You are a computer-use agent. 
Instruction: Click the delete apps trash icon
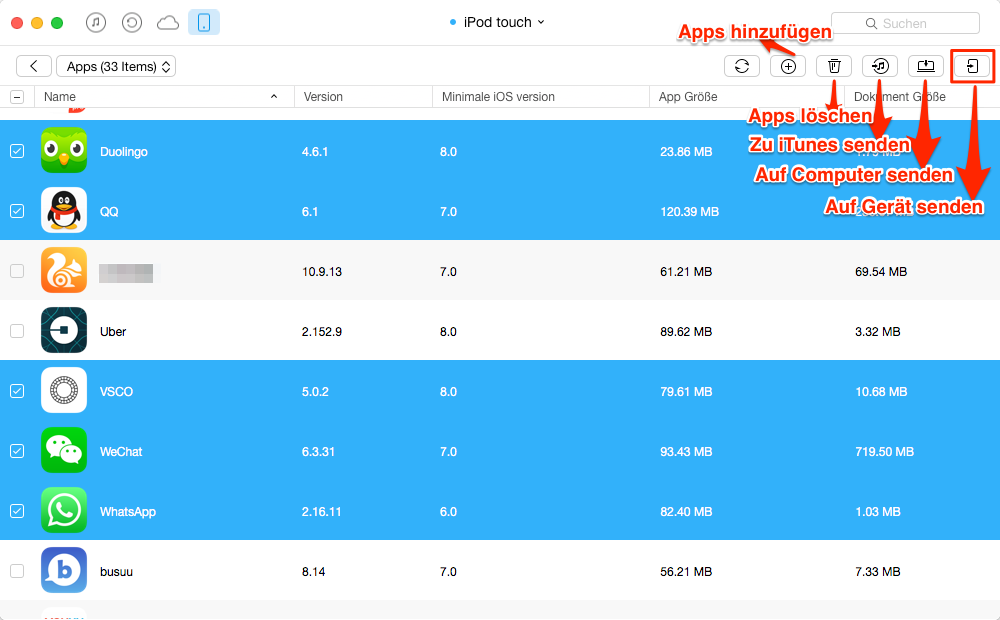(x=834, y=66)
